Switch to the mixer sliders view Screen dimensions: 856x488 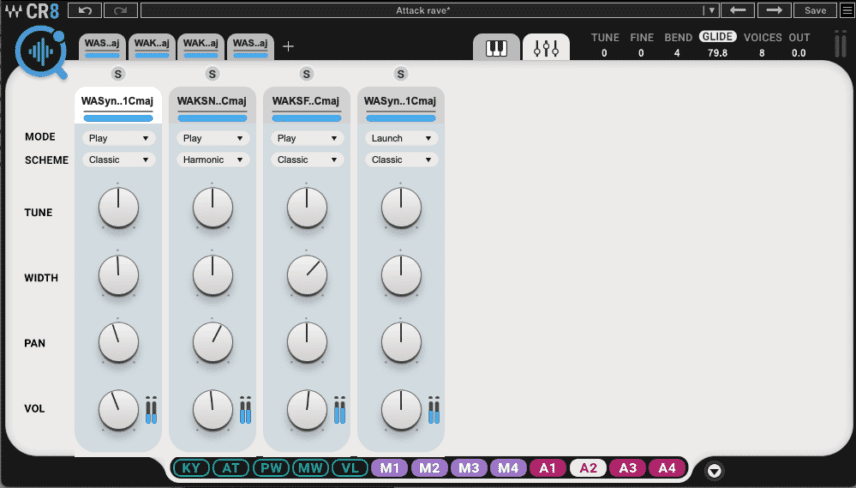[546, 47]
